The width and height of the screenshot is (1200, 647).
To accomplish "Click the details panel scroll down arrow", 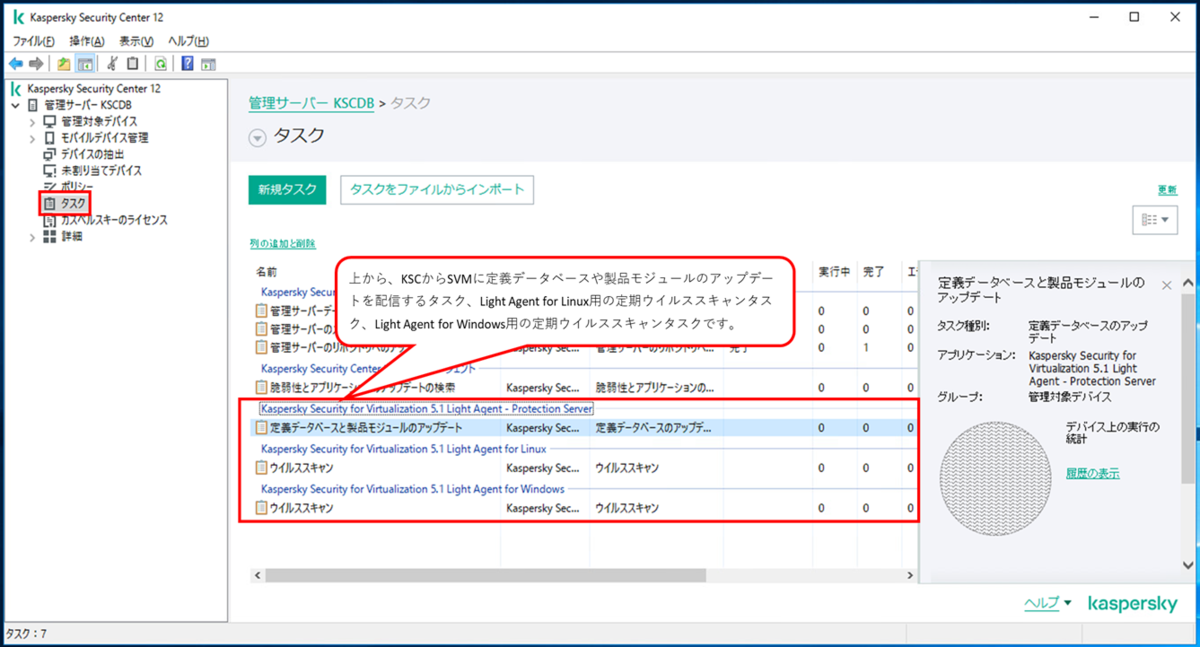I will (1188, 564).
